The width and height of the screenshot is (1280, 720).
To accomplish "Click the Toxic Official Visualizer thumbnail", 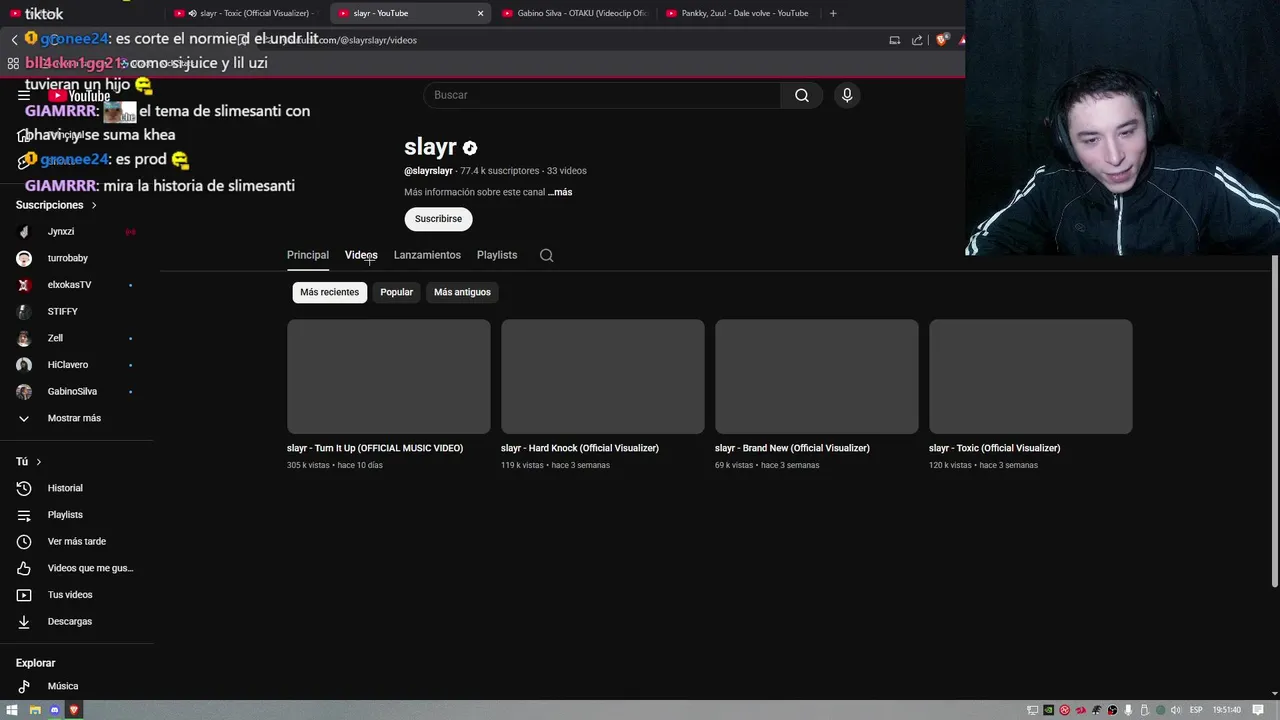I will pyautogui.click(x=1031, y=377).
